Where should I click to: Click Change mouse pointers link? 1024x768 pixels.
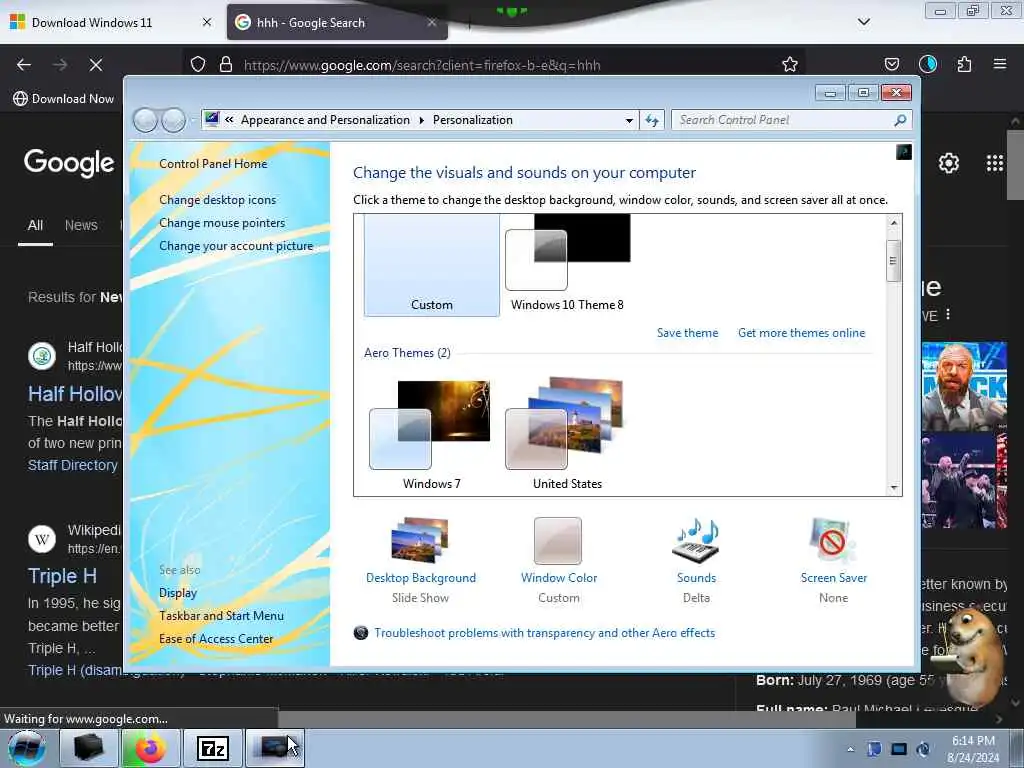pyautogui.click(x=222, y=223)
